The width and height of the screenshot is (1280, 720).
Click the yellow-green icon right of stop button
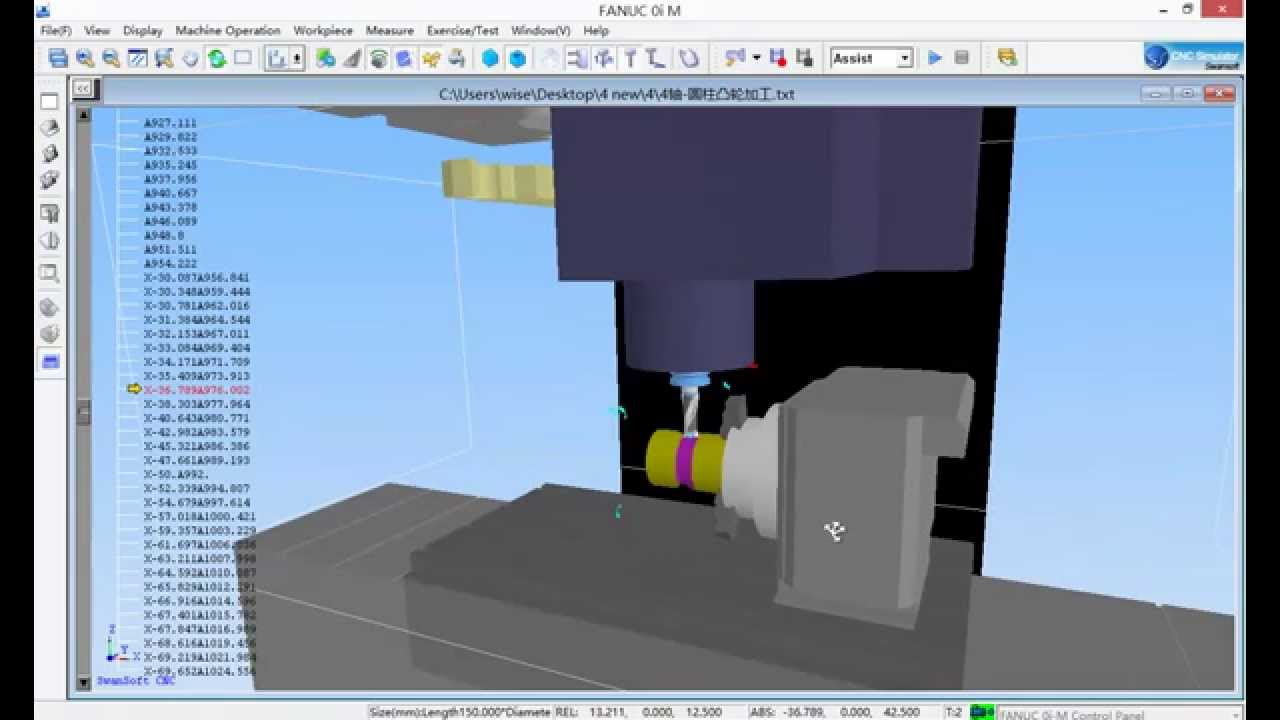pos(1007,58)
